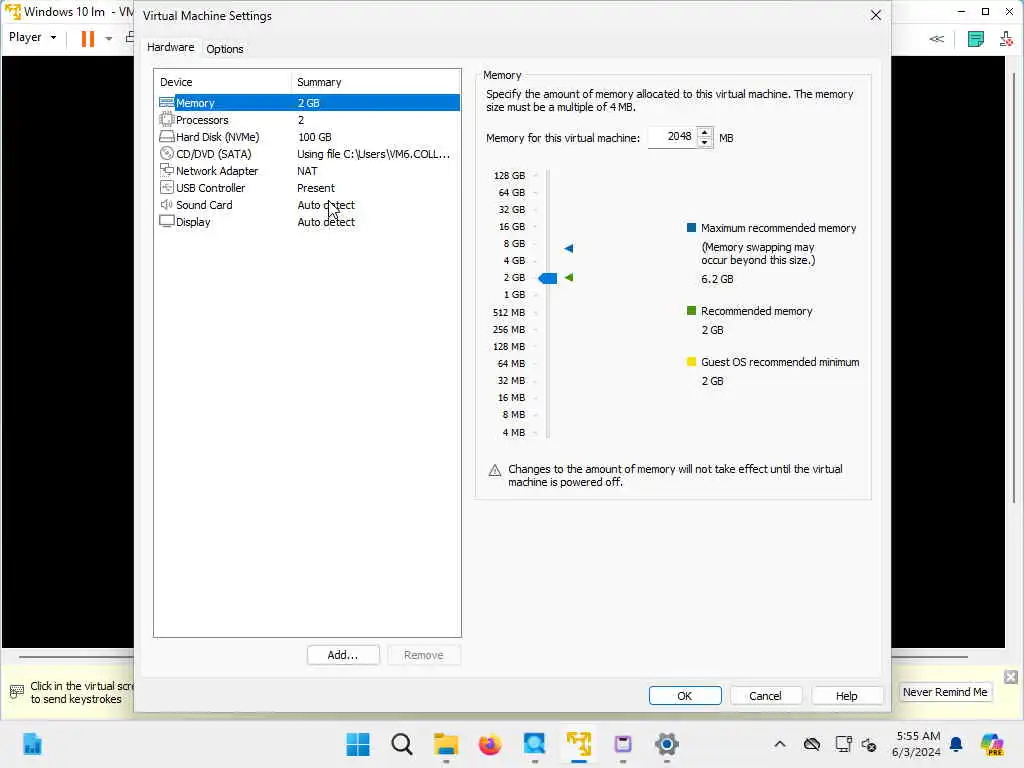Click the green recommended memory marker
This screenshot has height=768, width=1024.
[x=569, y=278]
